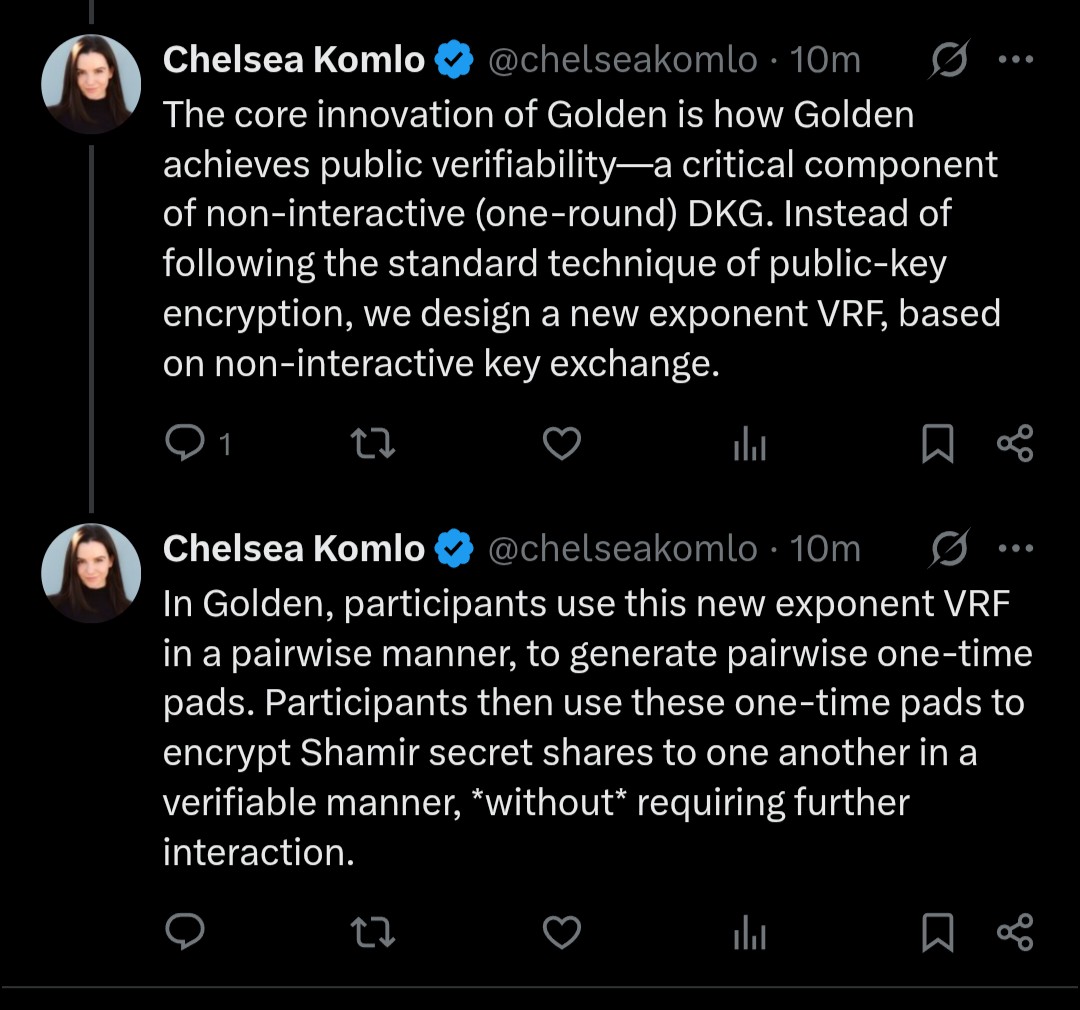
Task: Open Chelsea Komlo's profile from first tweet name
Action: (x=293, y=60)
